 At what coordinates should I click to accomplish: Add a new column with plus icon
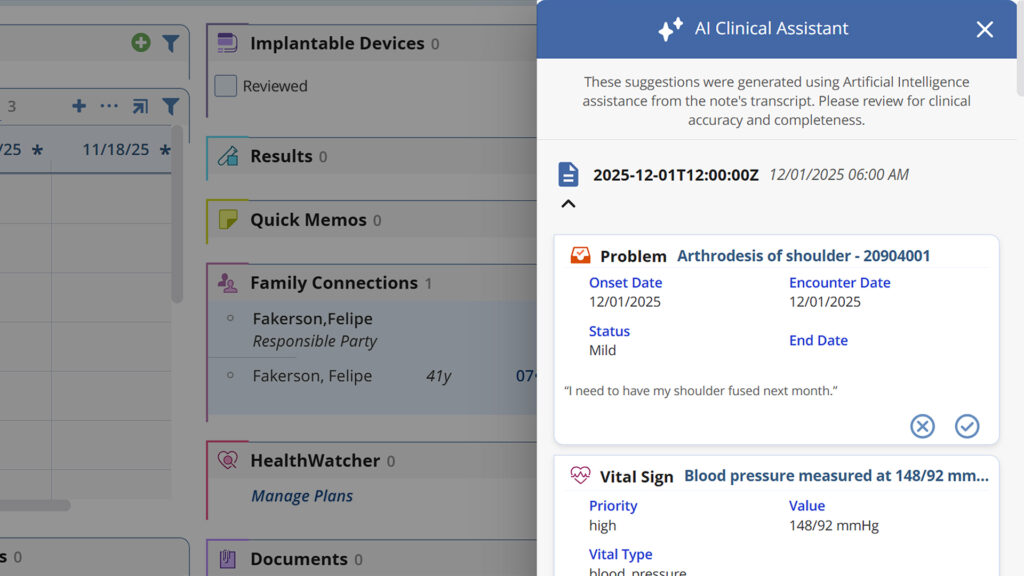79,106
